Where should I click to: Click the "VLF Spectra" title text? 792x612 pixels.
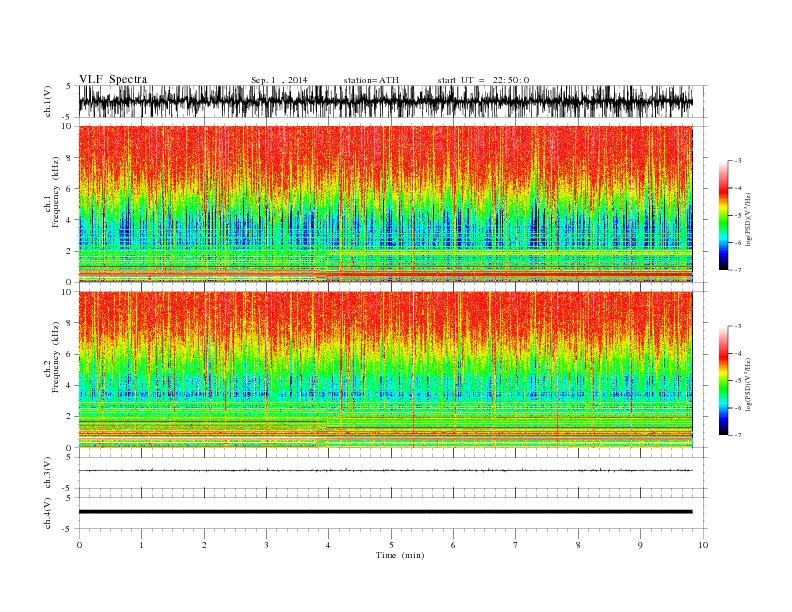113,79
